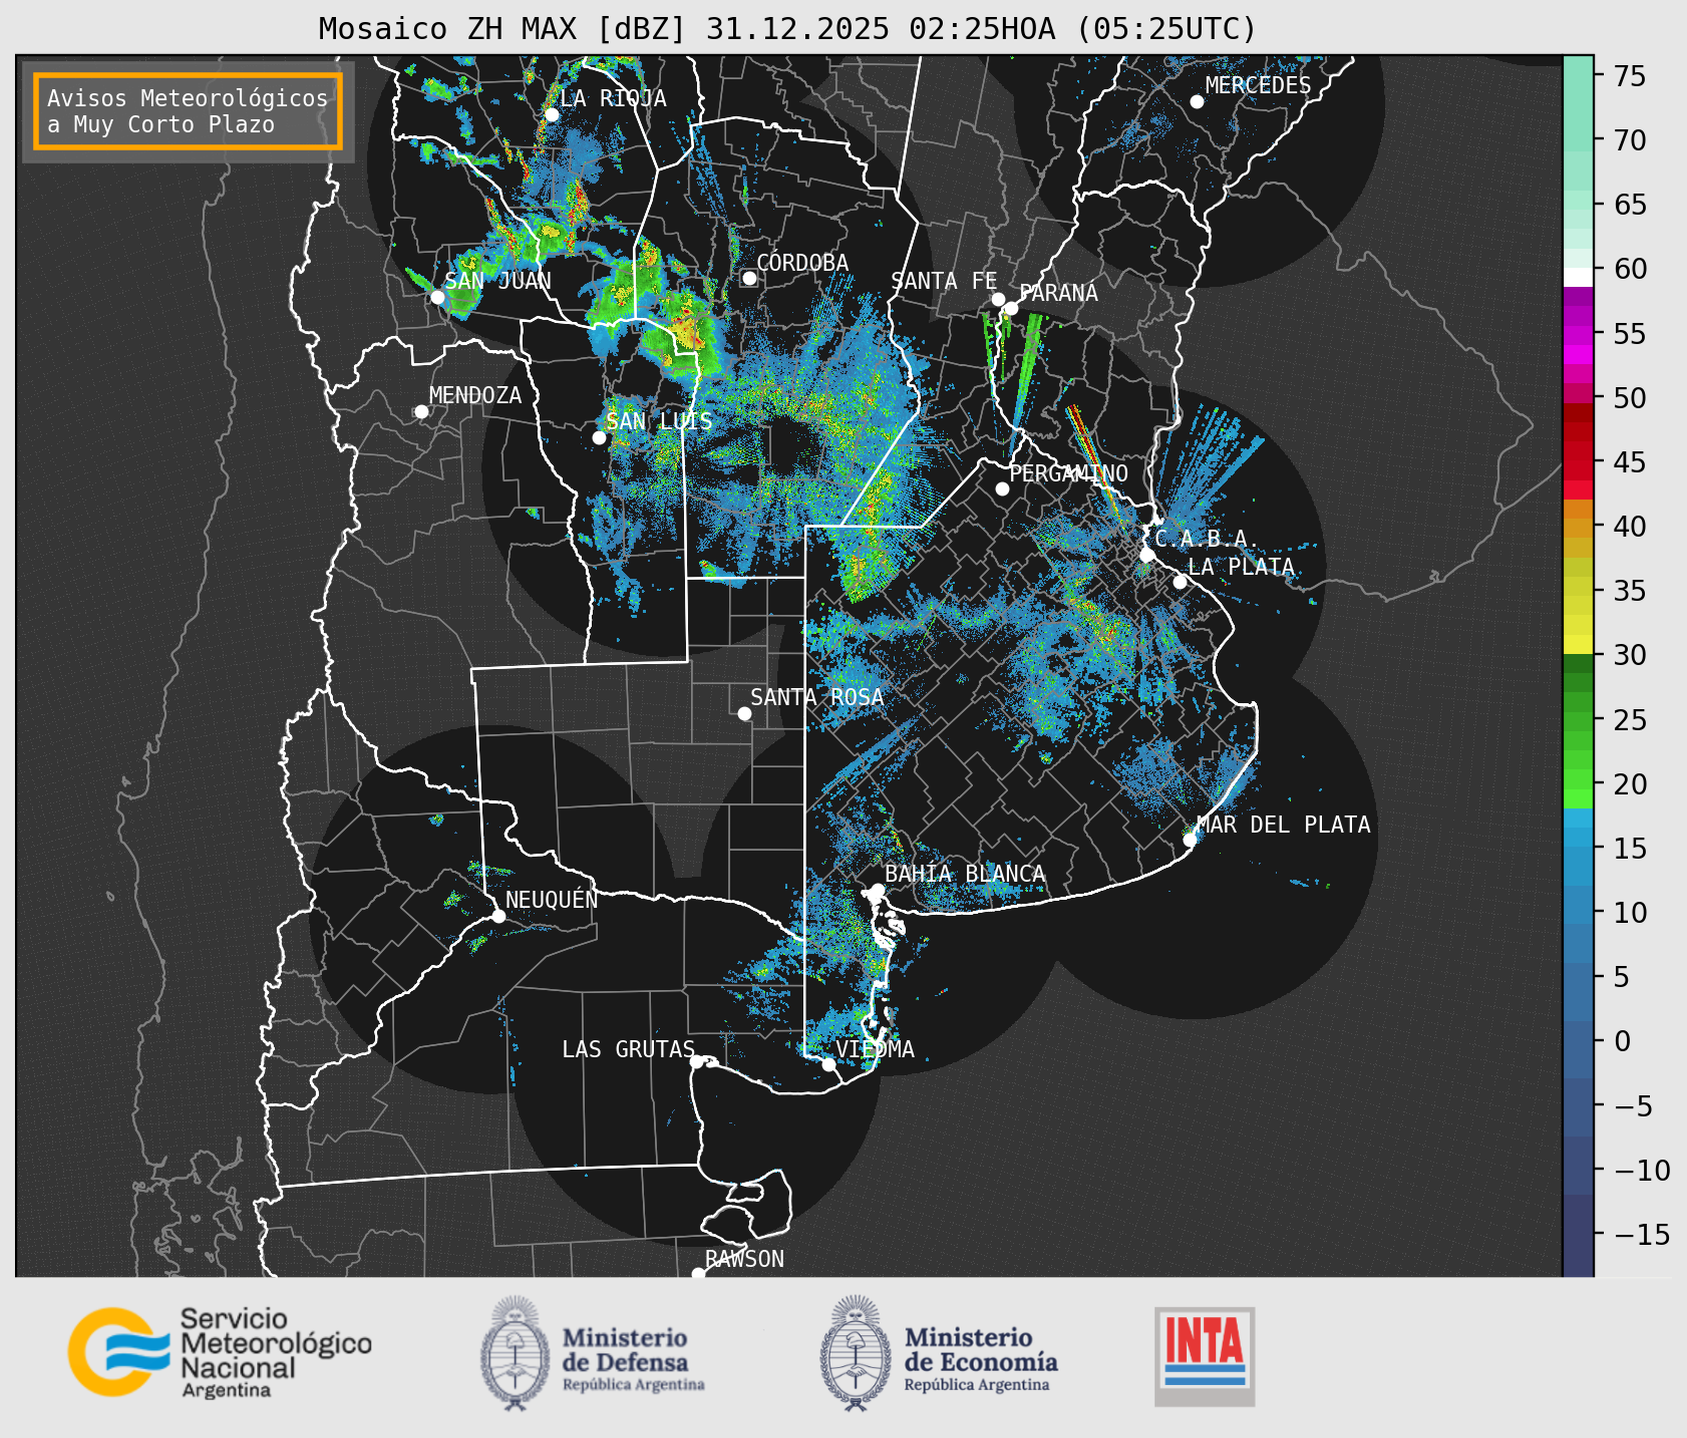This screenshot has width=1687, height=1438.
Task: Click the 50 tick label on the scale
Action: pyautogui.click(x=1628, y=399)
